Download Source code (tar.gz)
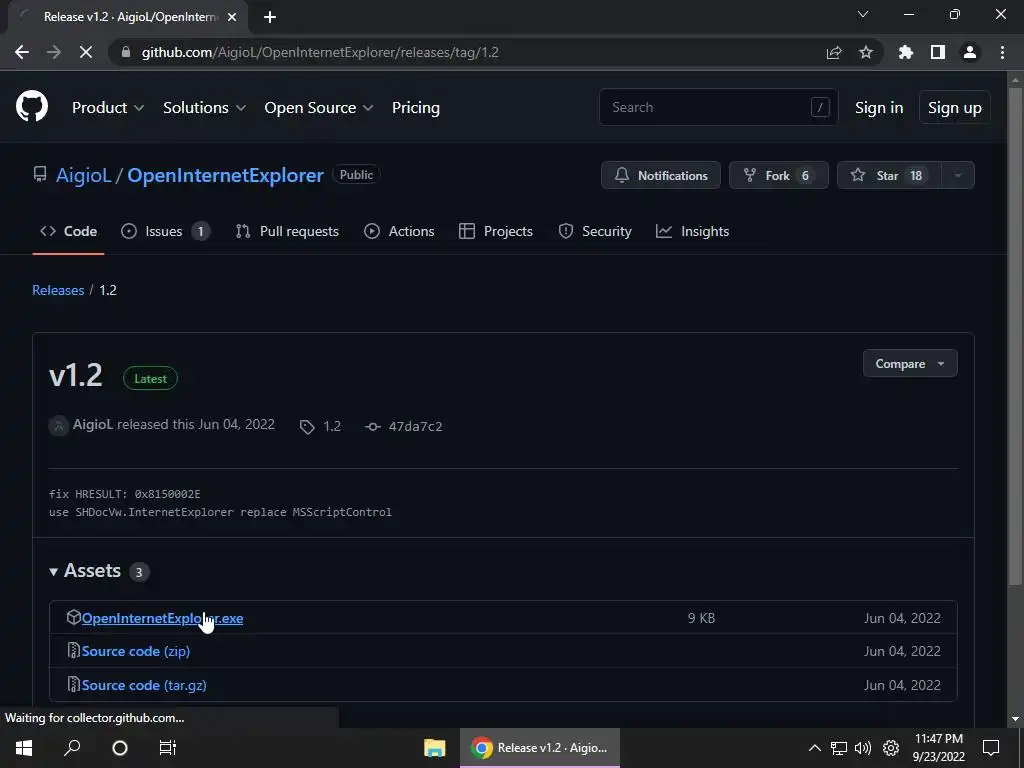 click(x=144, y=685)
